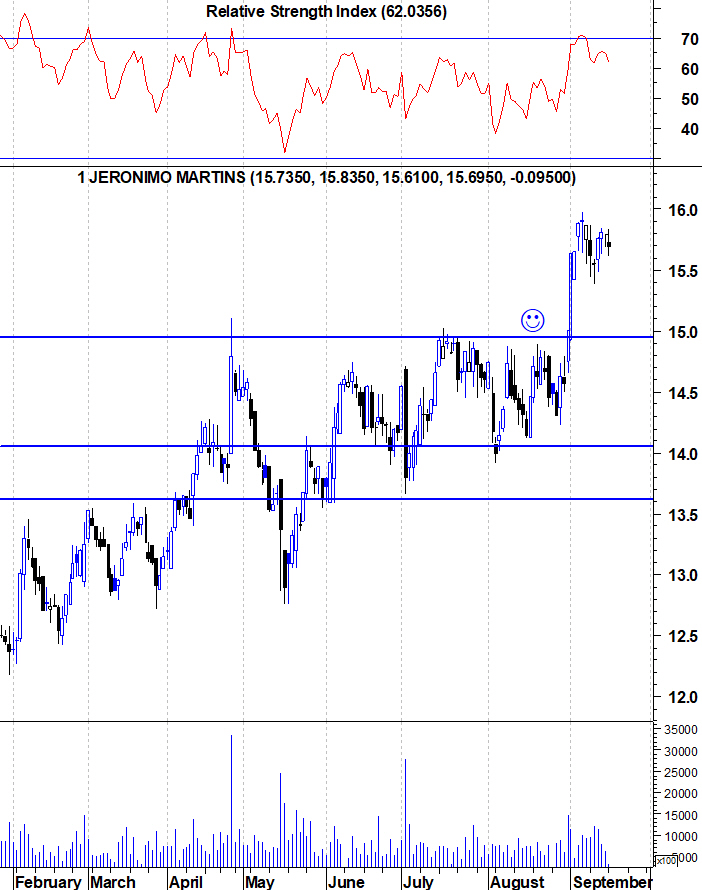Click the February month label
The width and height of the screenshot is (702, 890).
point(49,881)
